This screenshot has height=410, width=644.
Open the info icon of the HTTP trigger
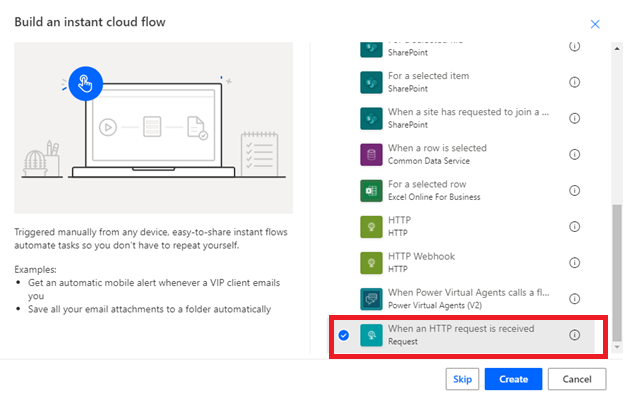[574, 227]
